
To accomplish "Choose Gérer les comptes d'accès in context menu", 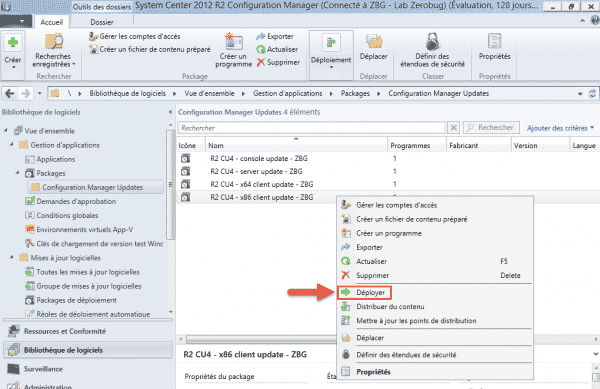I will click(x=435, y=205).
